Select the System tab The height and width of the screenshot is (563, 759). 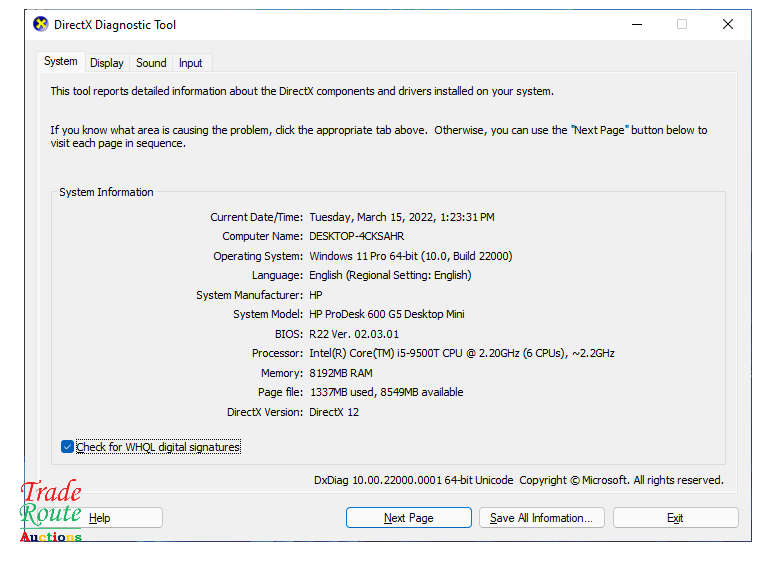[x=60, y=62]
